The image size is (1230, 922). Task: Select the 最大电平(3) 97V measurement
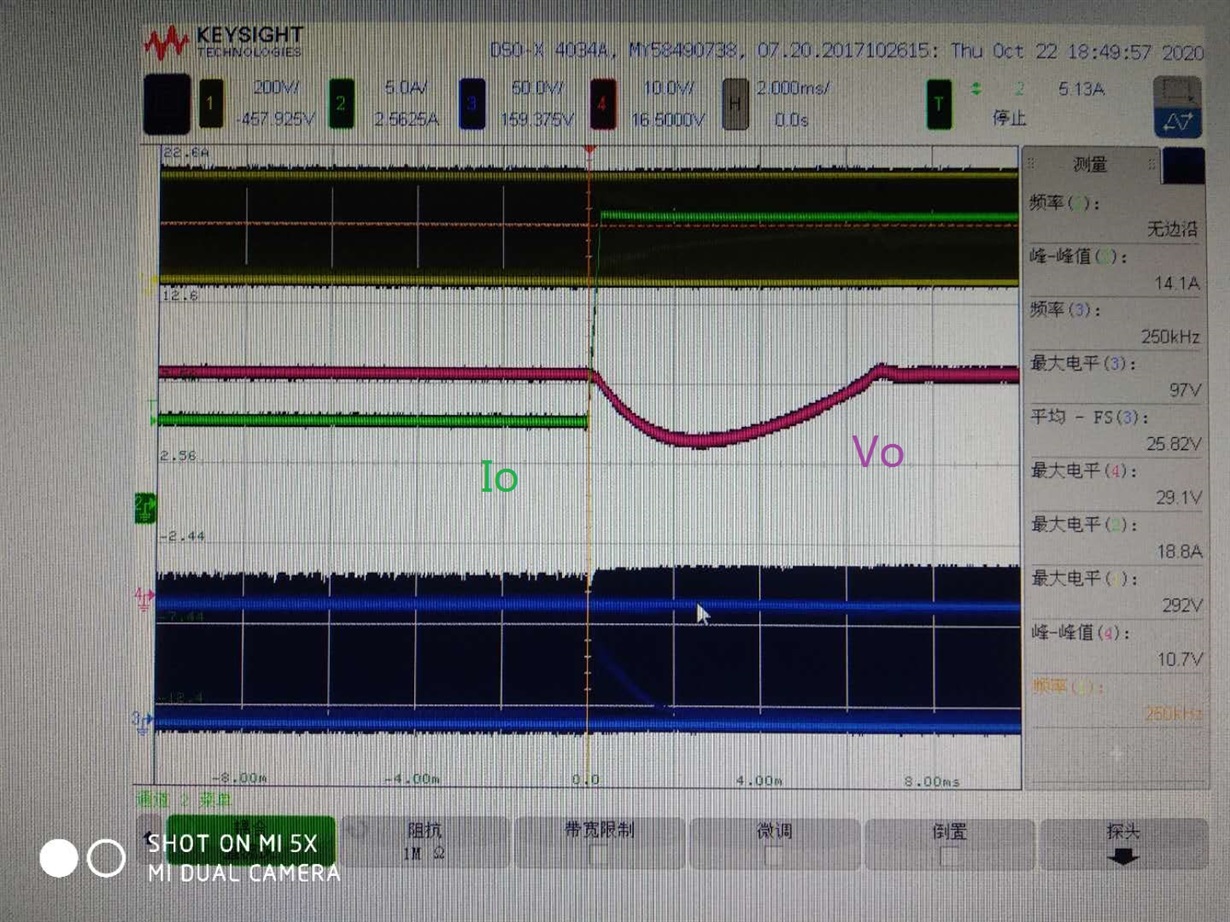[1115, 376]
